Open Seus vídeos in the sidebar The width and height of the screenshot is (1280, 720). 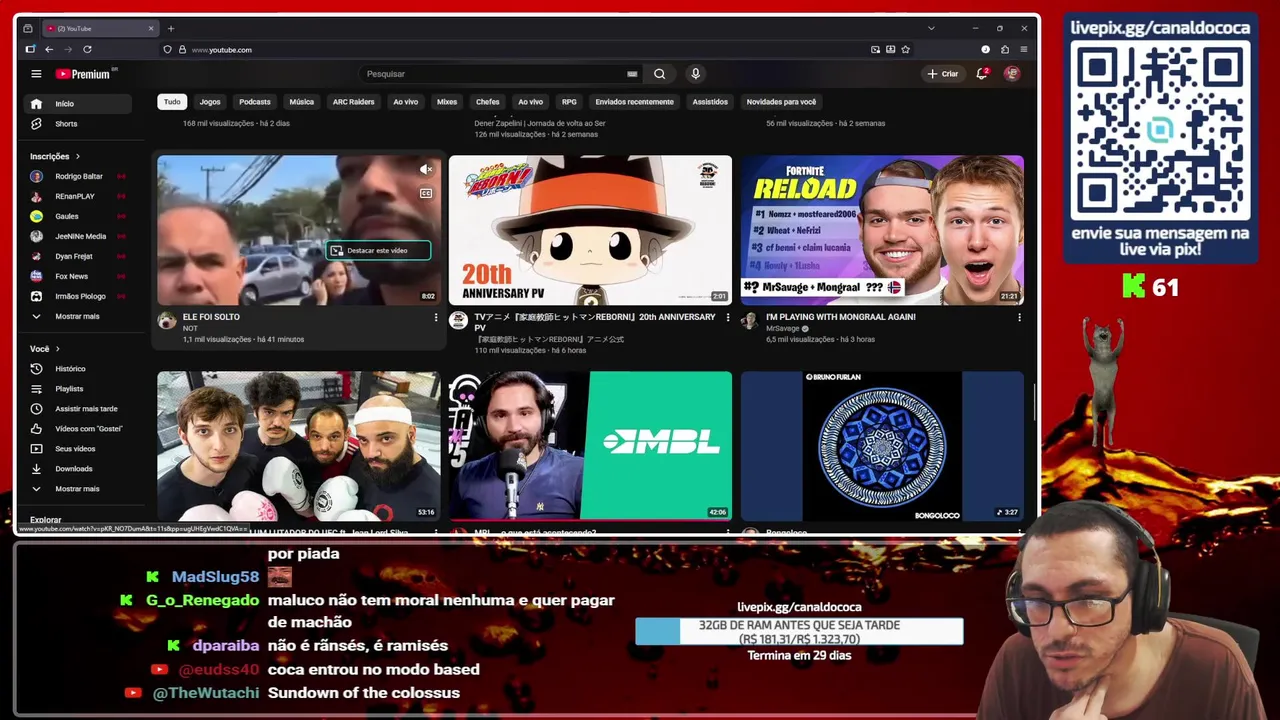click(x=78, y=449)
